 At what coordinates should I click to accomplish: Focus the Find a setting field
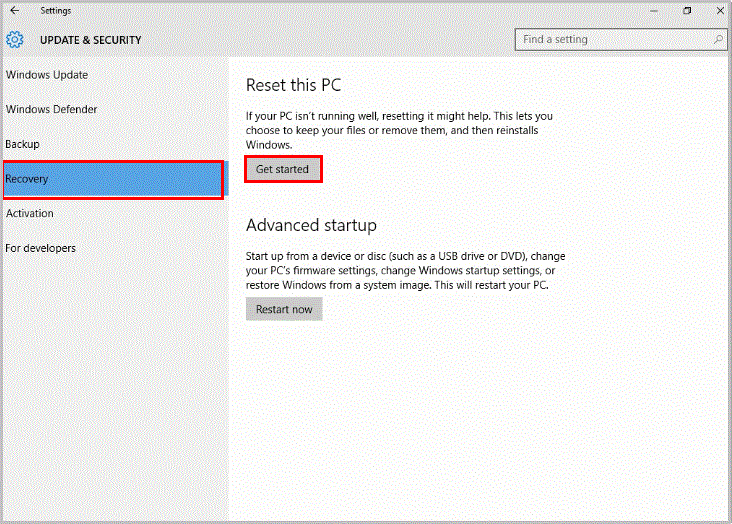click(x=620, y=40)
